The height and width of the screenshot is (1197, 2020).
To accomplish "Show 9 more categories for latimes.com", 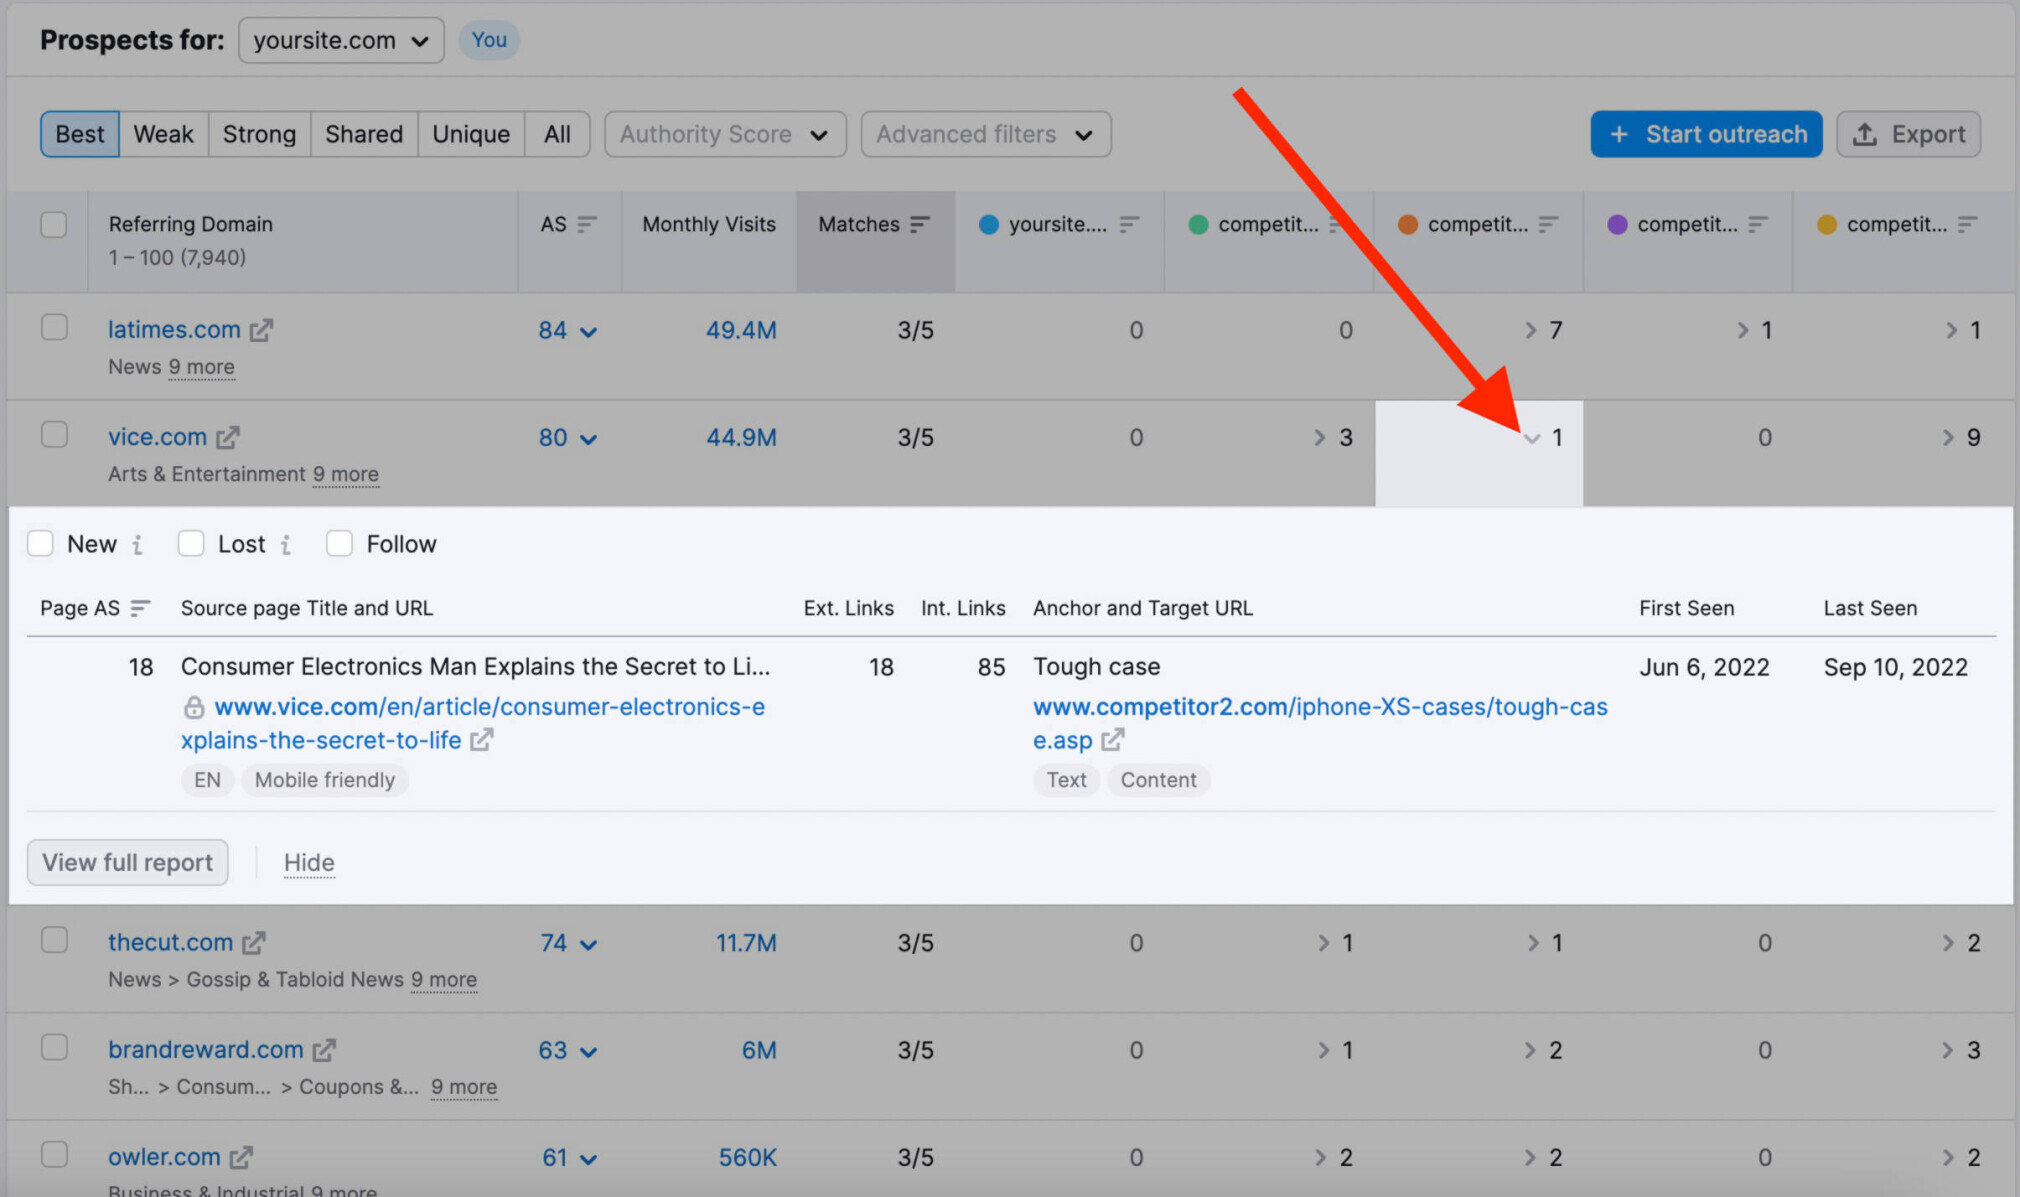I will (202, 367).
